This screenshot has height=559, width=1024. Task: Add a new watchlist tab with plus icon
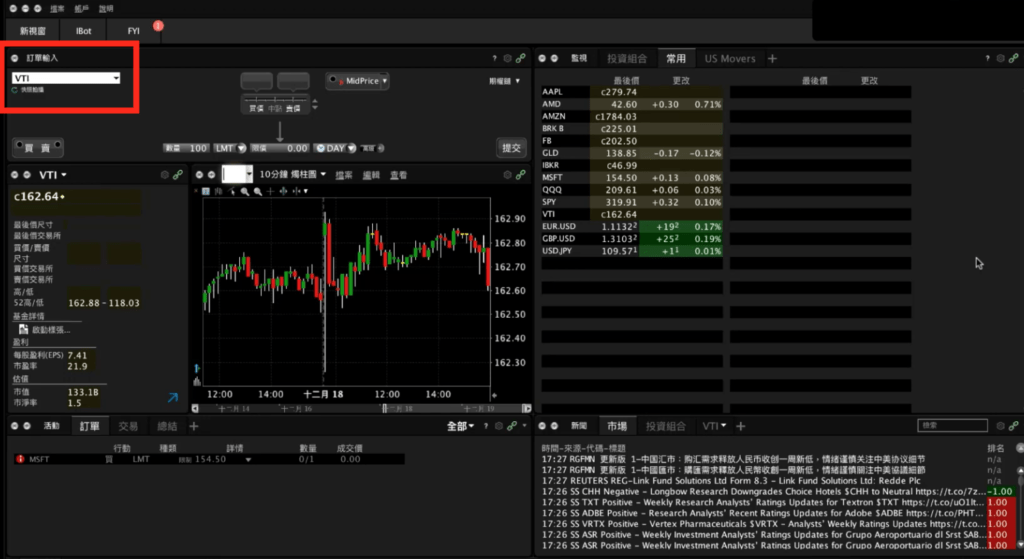(x=773, y=59)
